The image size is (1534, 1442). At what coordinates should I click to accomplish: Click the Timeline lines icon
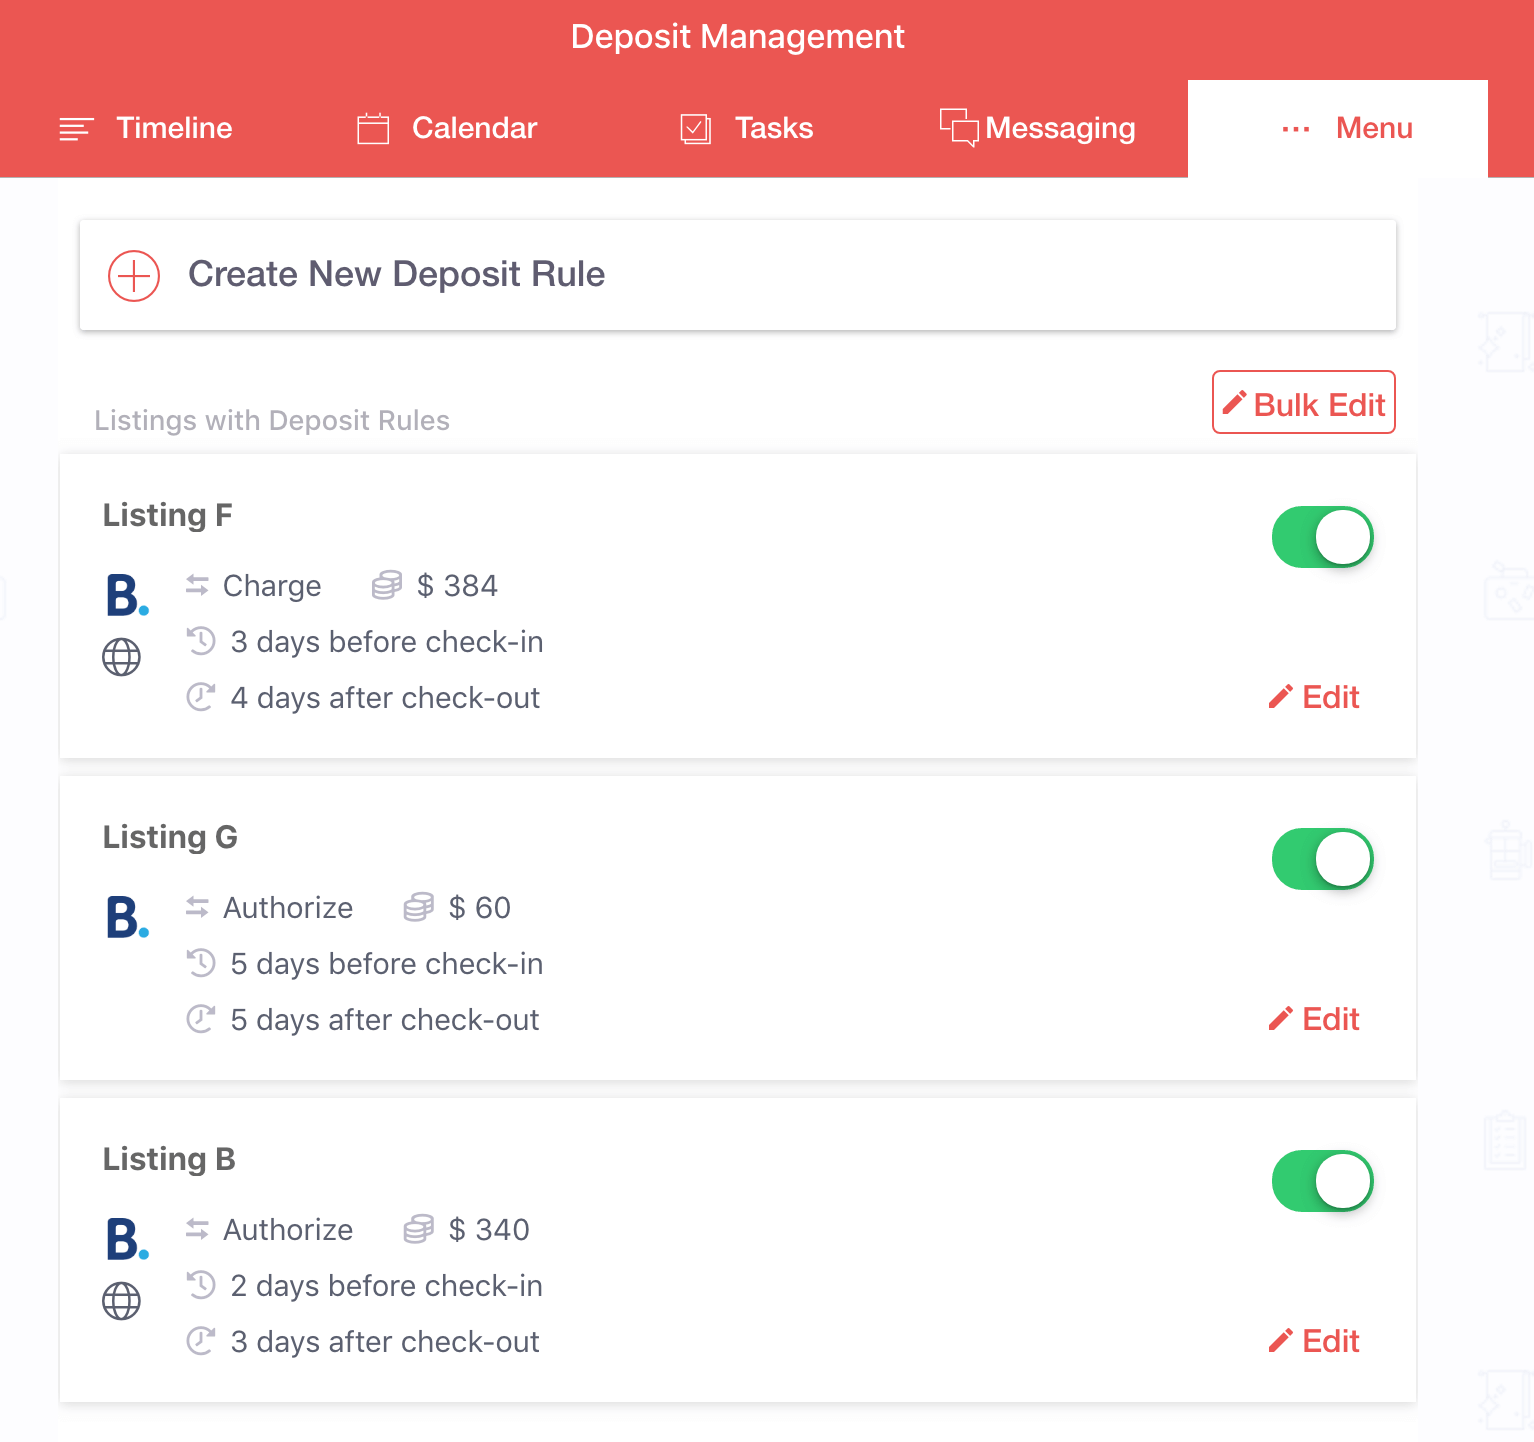point(76,129)
